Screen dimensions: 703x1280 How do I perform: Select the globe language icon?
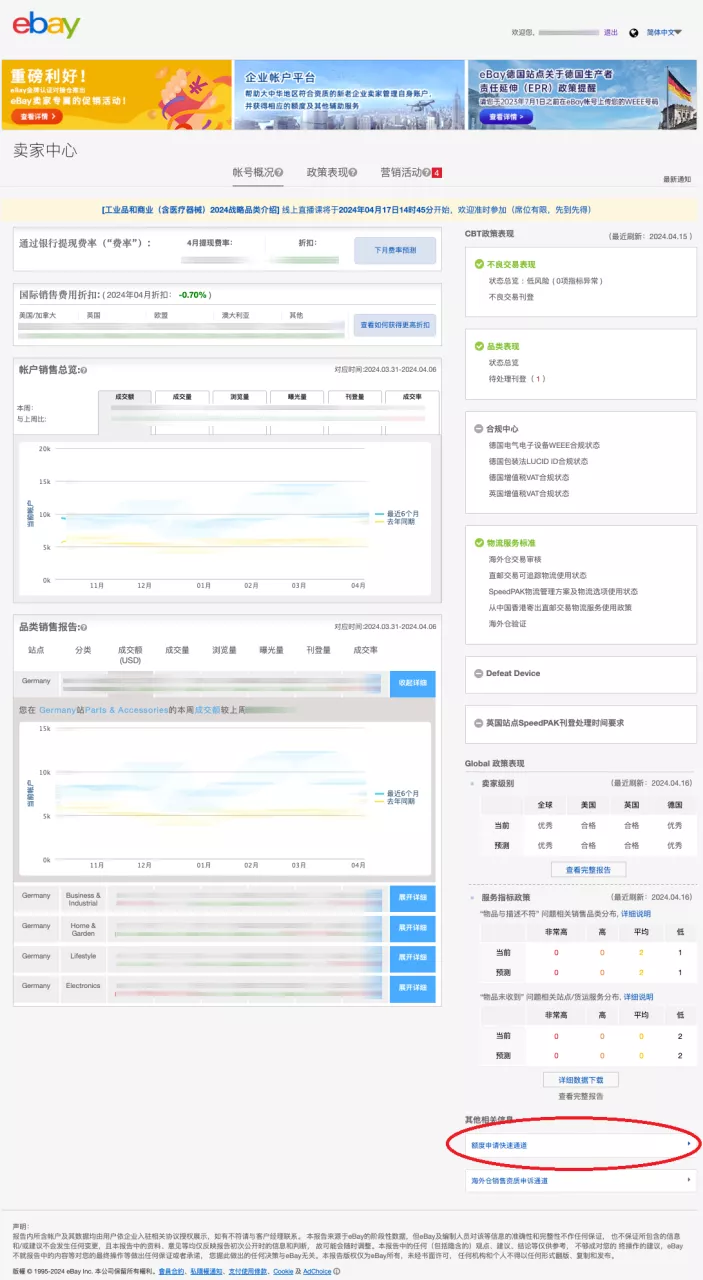(x=634, y=32)
